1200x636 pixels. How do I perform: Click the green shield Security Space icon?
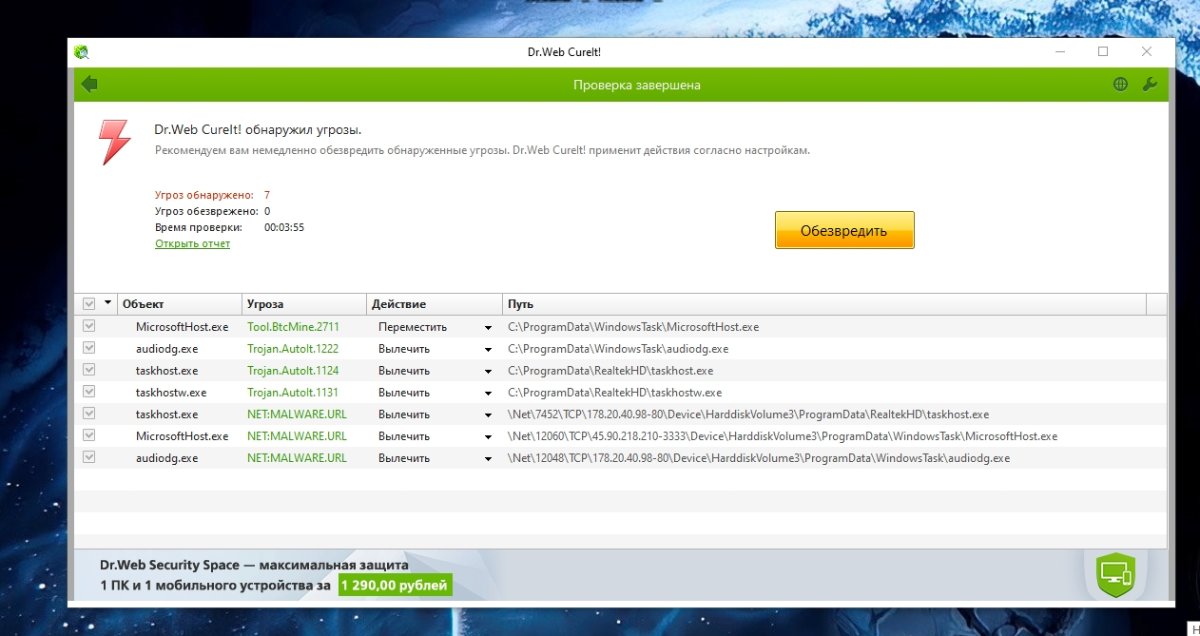pos(1114,574)
